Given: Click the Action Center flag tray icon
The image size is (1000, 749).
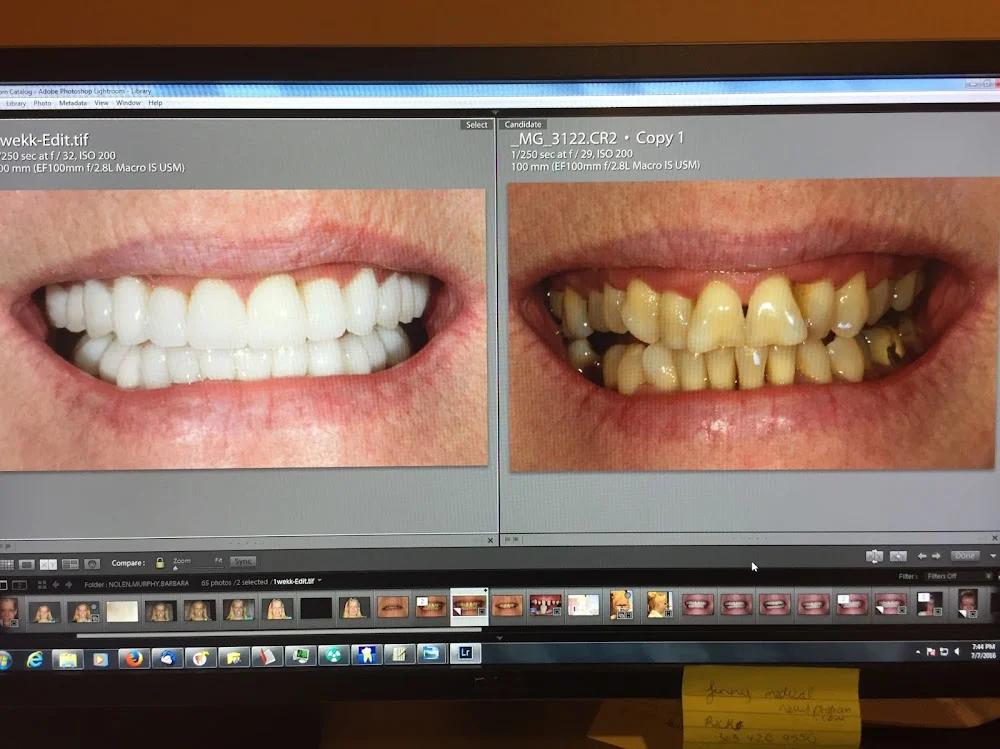Looking at the screenshot, I should 930,651.
